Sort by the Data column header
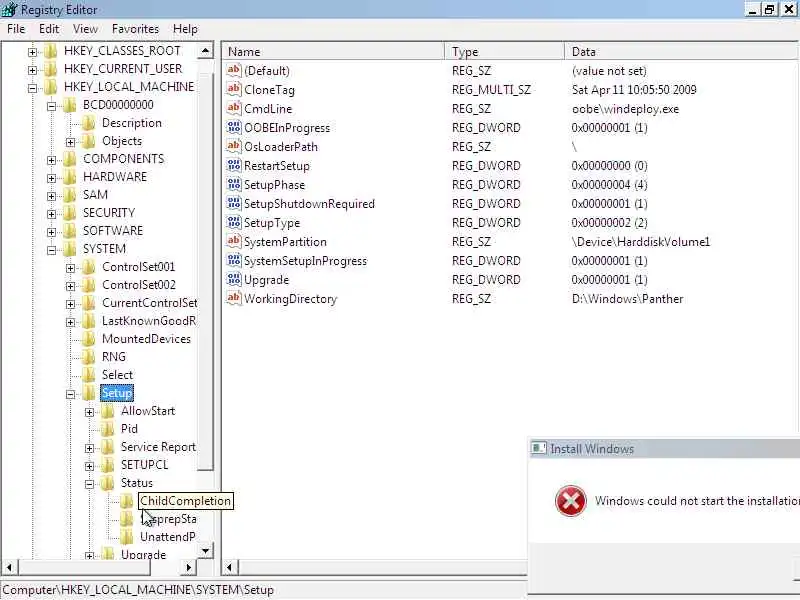Image resolution: width=800 pixels, height=600 pixels. (682, 52)
